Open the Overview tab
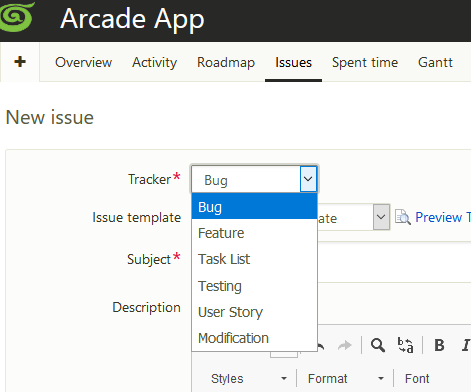 [83, 62]
